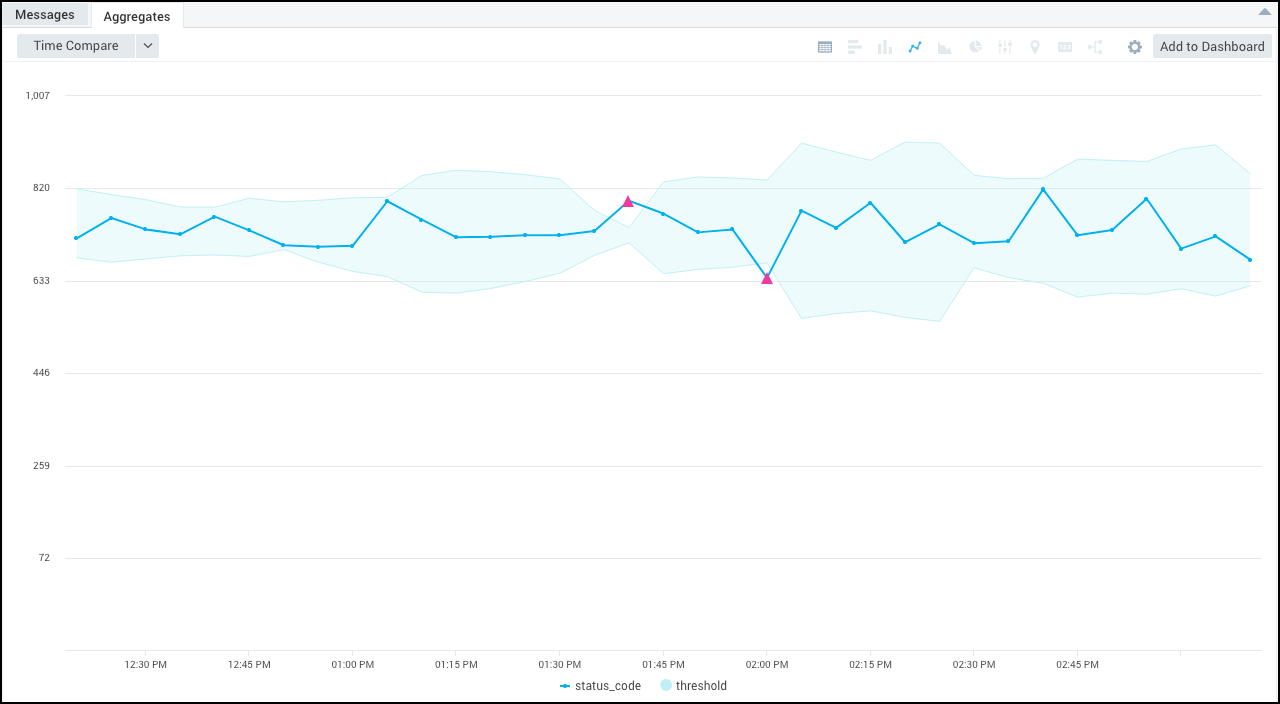Toggle threshold series in legend
Viewport: 1280px width, 704px height.
pyautogui.click(x=693, y=686)
